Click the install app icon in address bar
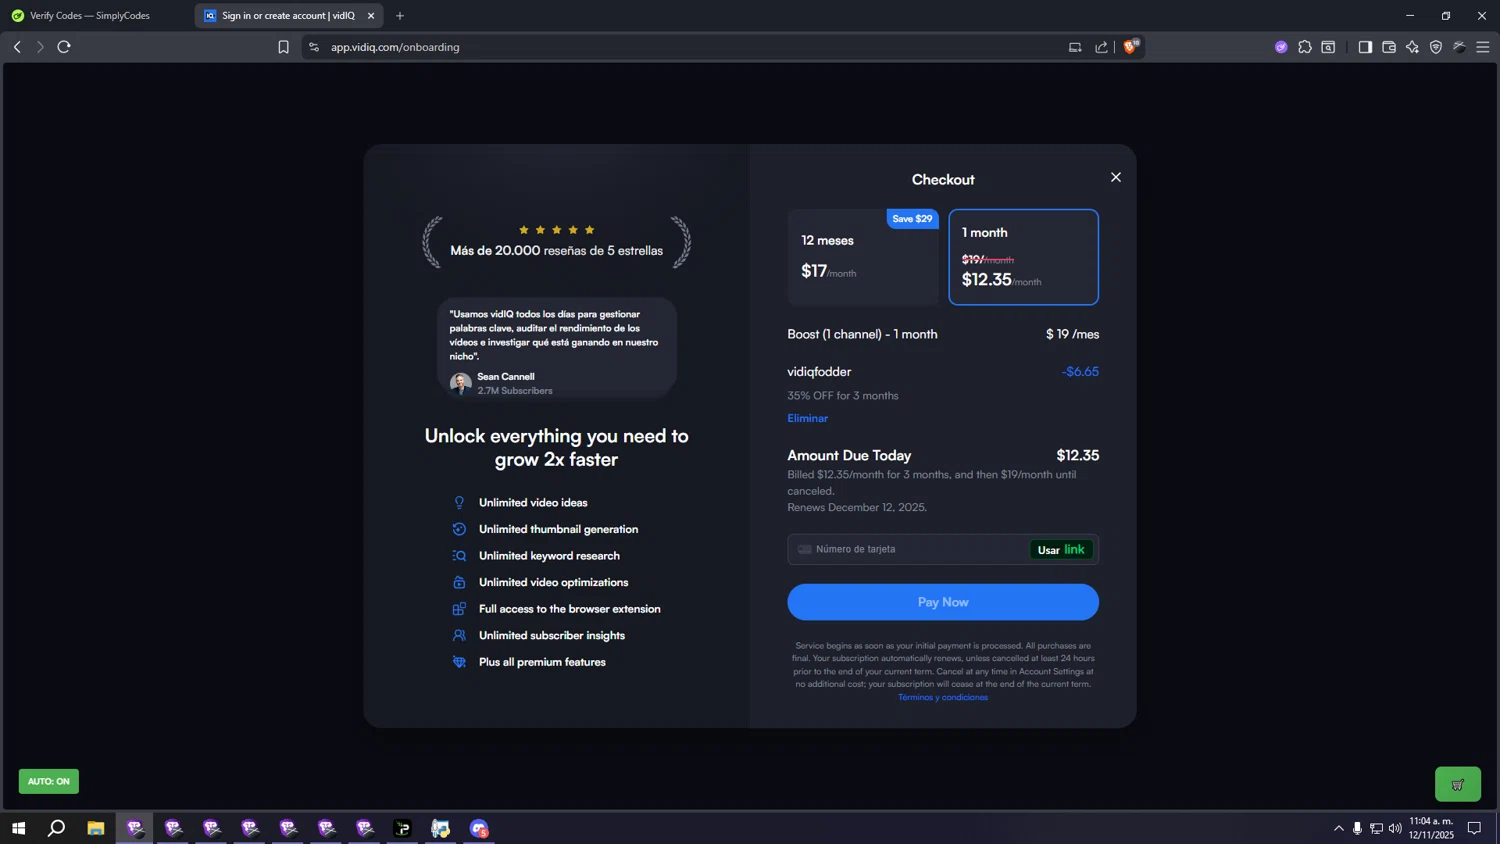The width and height of the screenshot is (1500, 844). [1075, 47]
